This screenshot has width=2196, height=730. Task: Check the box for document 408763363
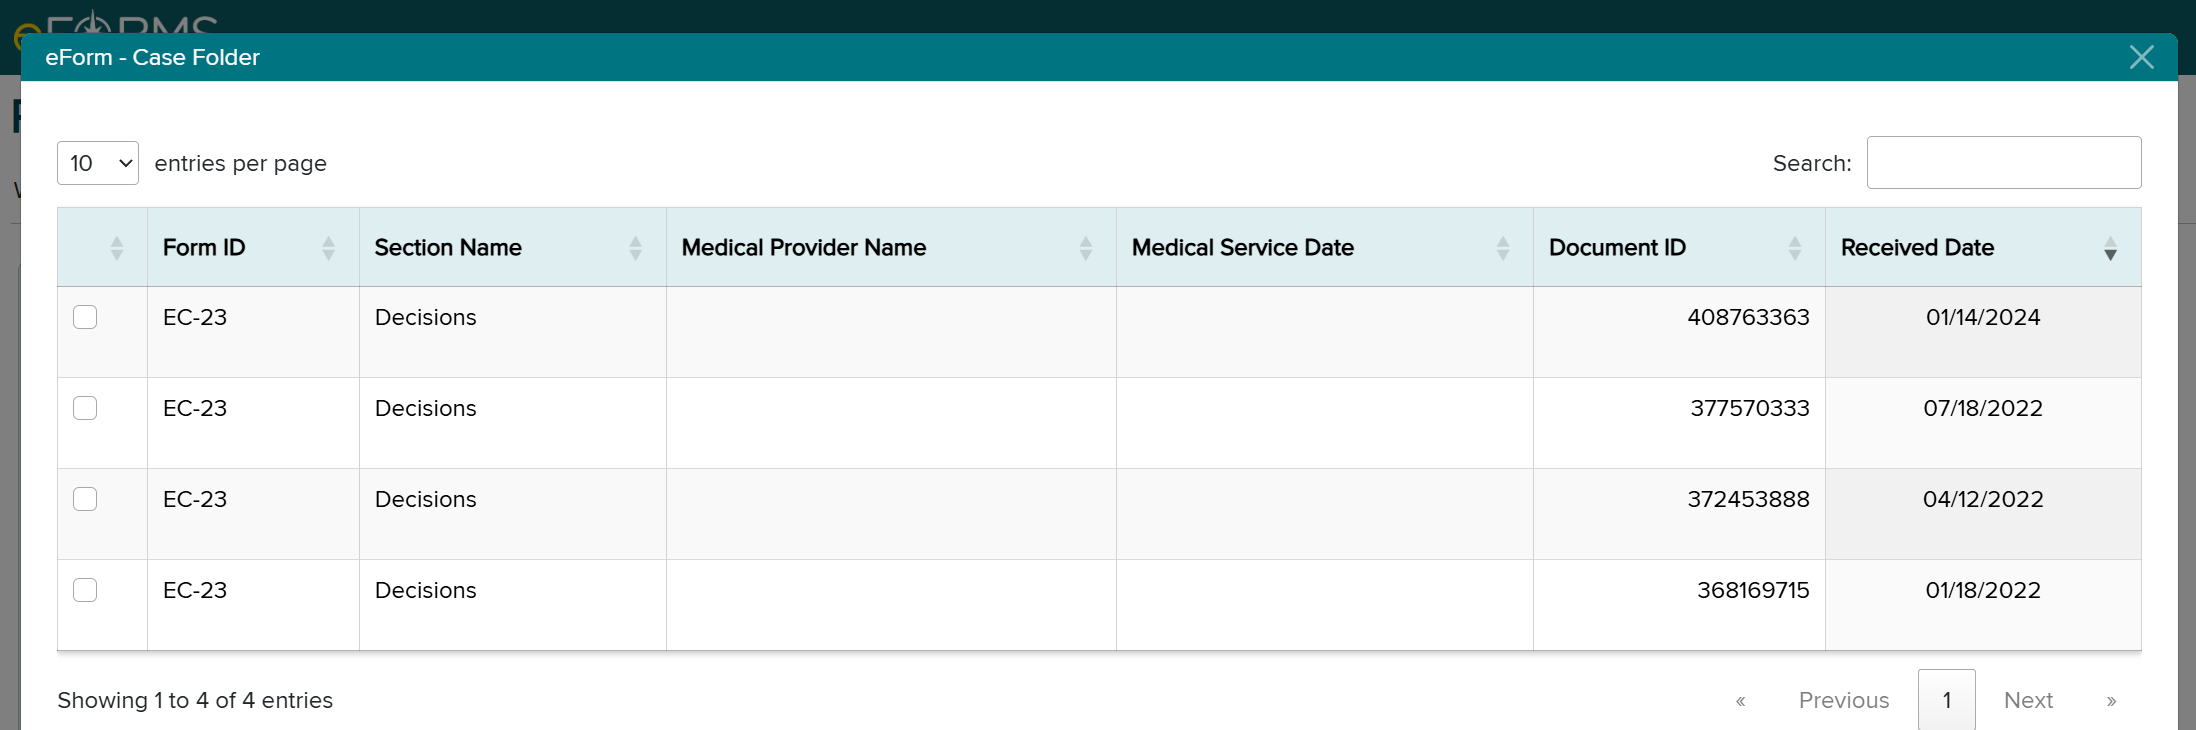coord(85,317)
